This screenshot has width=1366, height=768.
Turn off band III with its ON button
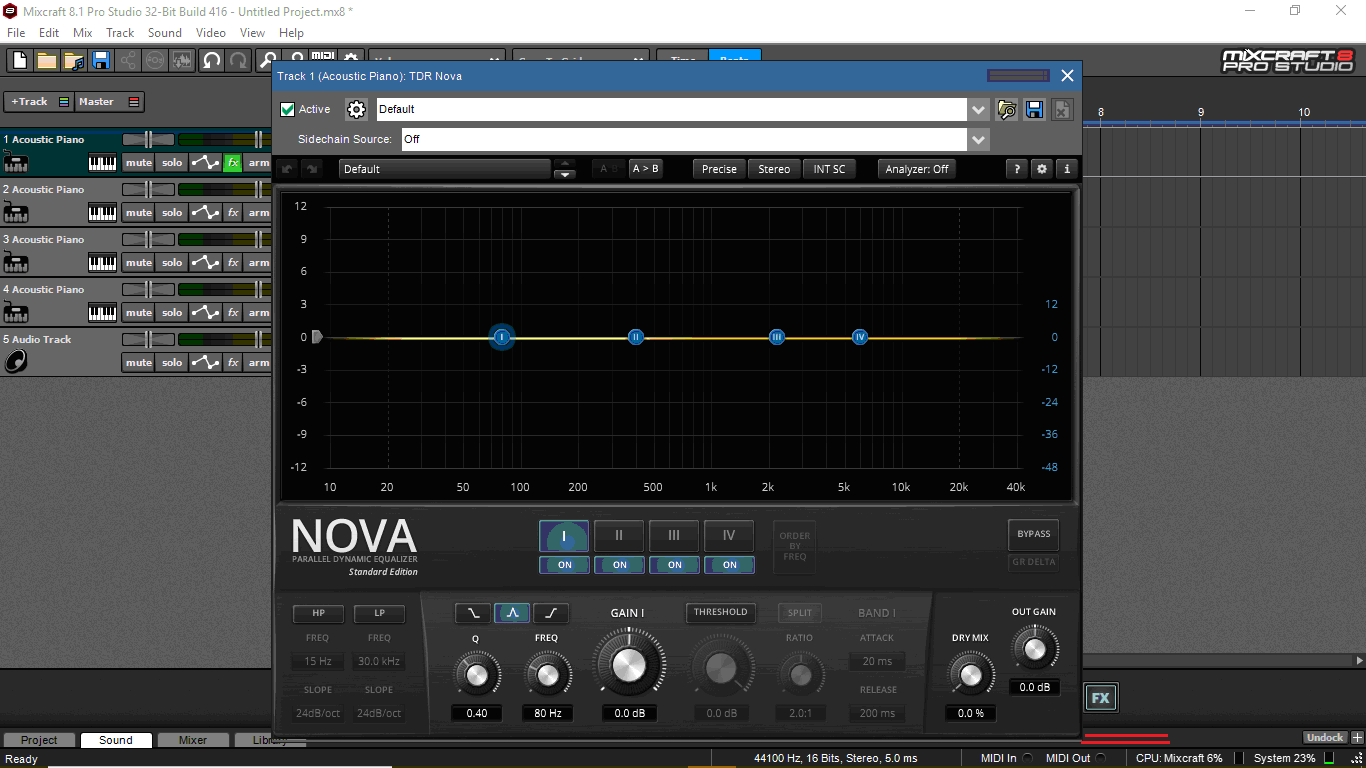coord(674,565)
